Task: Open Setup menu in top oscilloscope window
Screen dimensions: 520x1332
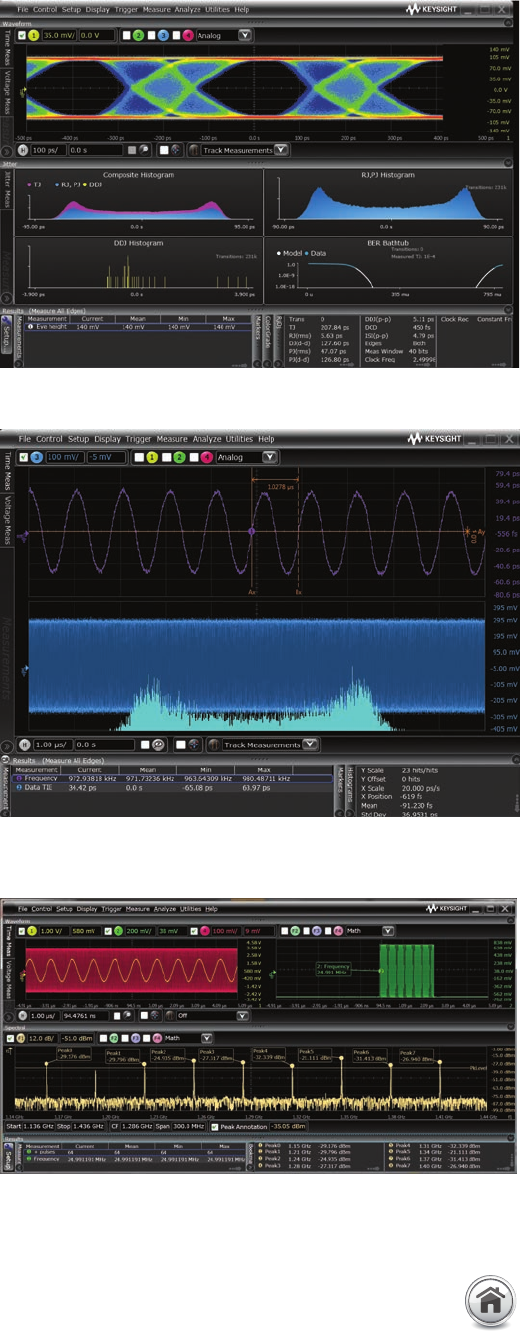Action: tap(71, 8)
